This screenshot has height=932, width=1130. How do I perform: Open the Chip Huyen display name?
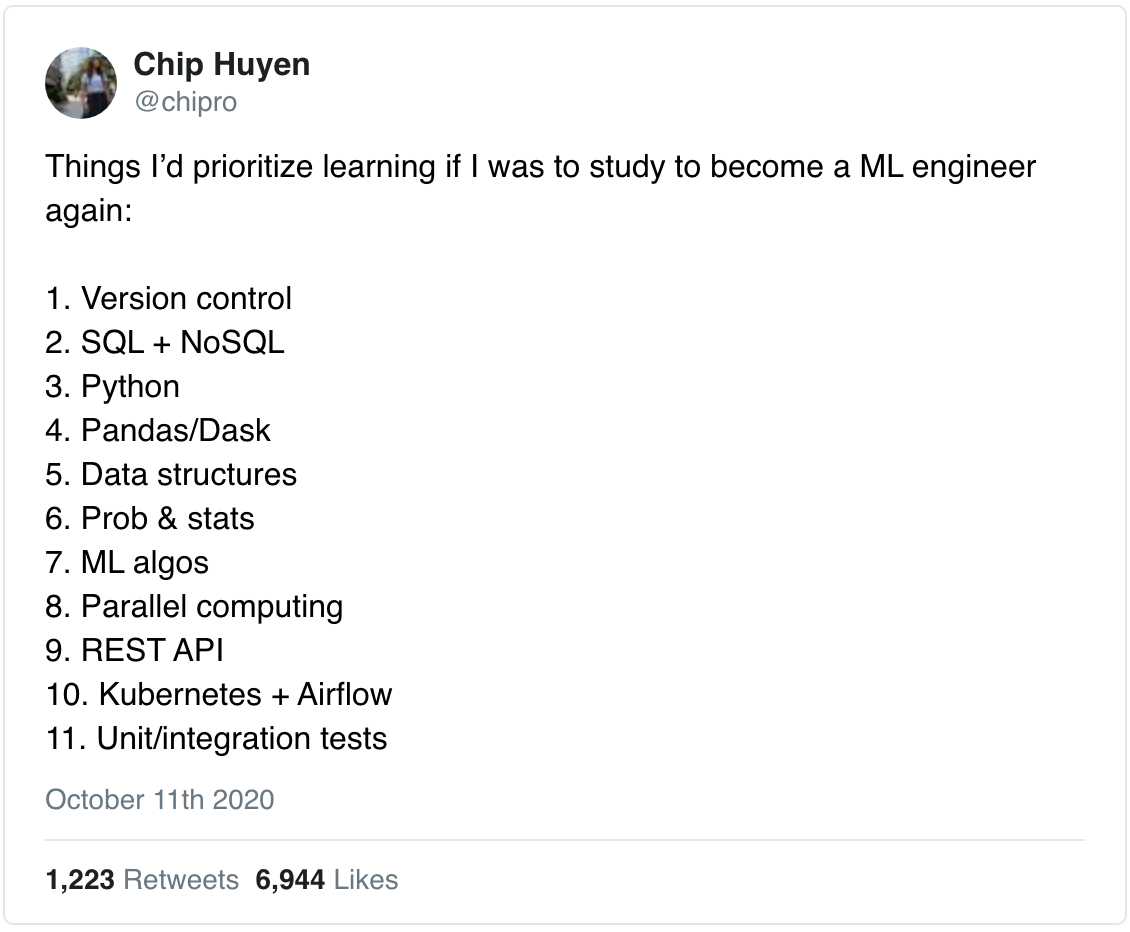221,65
